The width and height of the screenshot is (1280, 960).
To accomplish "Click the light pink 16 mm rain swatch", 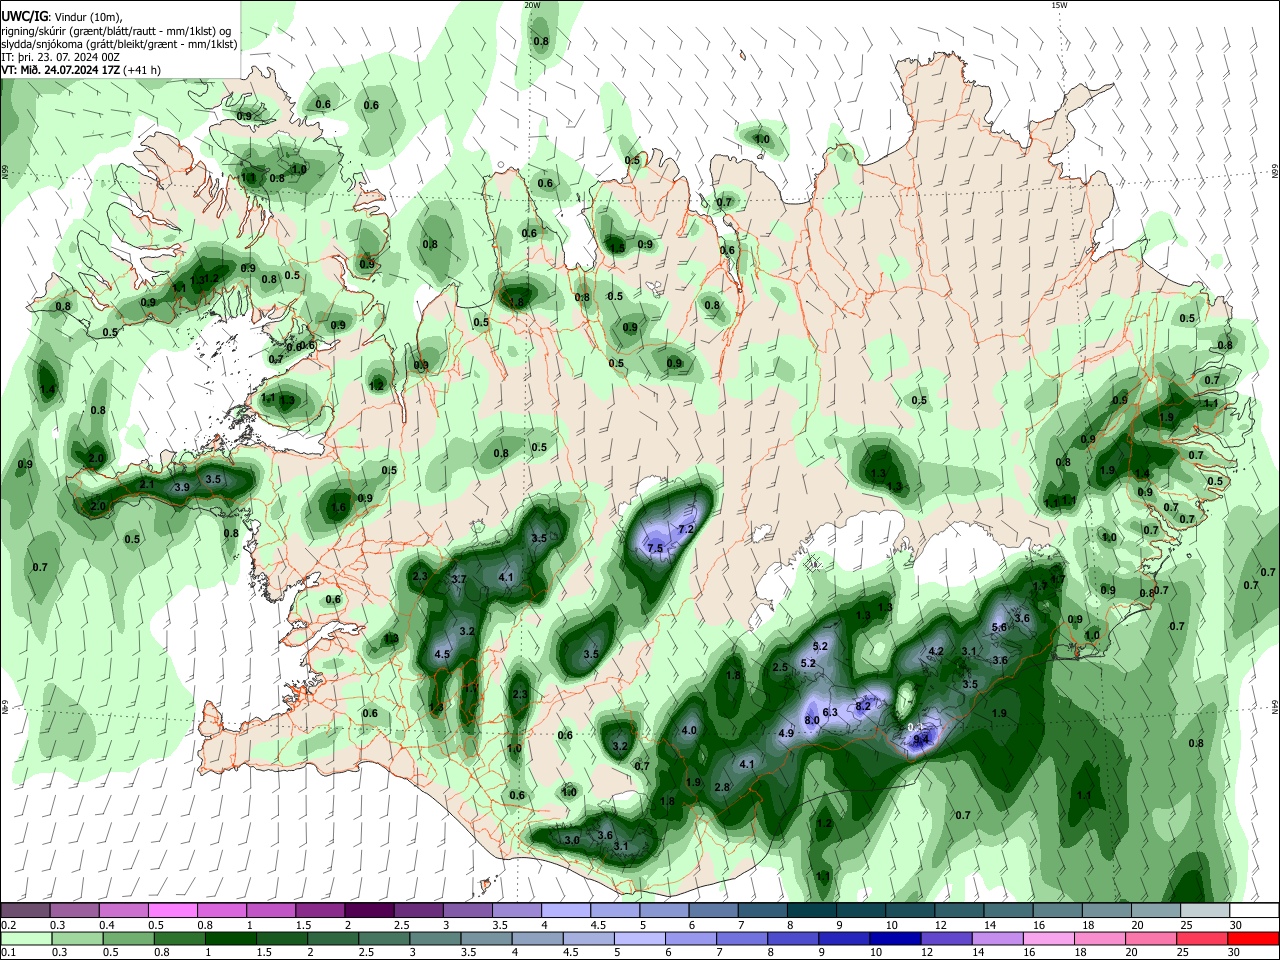I will click(x=1049, y=938).
